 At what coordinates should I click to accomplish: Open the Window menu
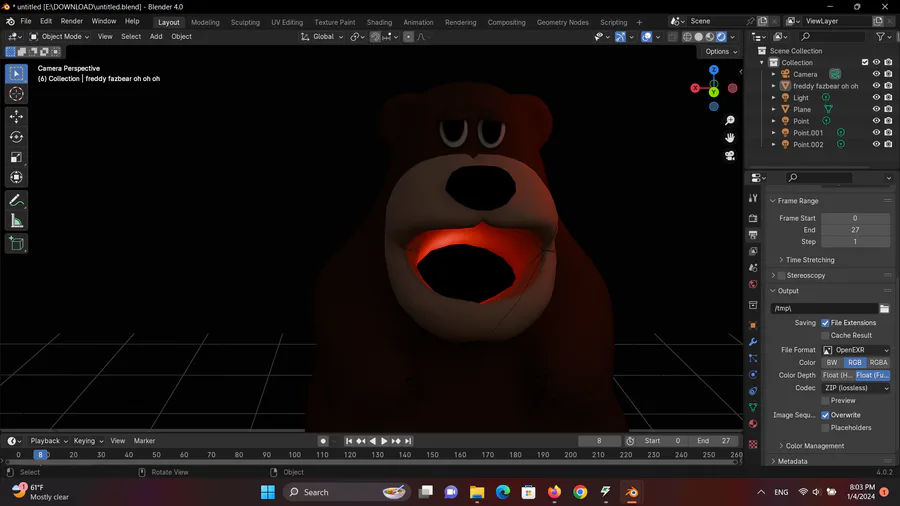click(104, 21)
